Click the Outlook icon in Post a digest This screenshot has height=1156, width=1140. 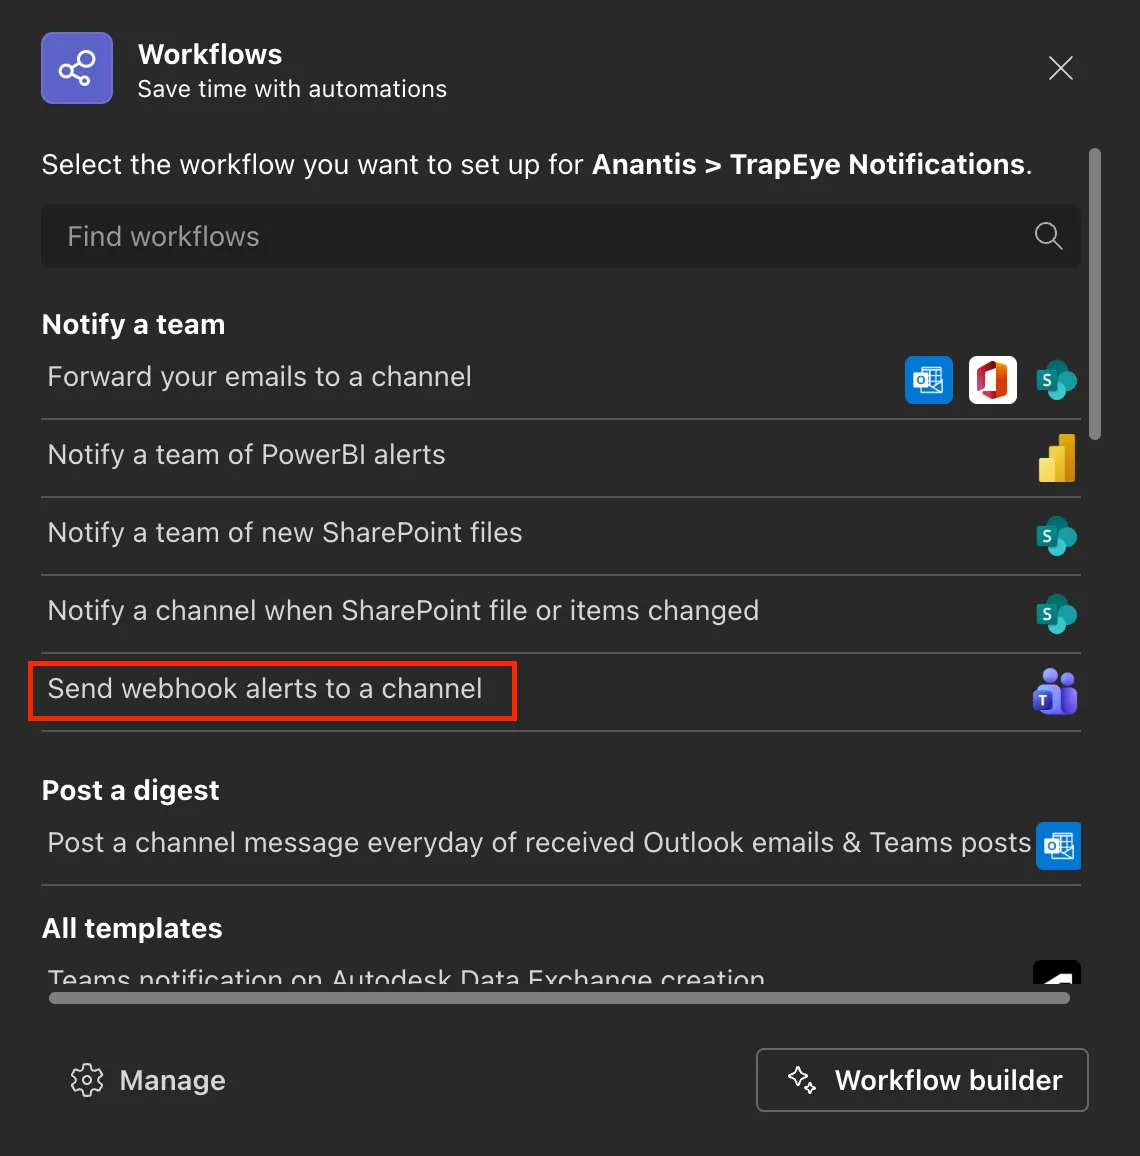[x=1058, y=846]
